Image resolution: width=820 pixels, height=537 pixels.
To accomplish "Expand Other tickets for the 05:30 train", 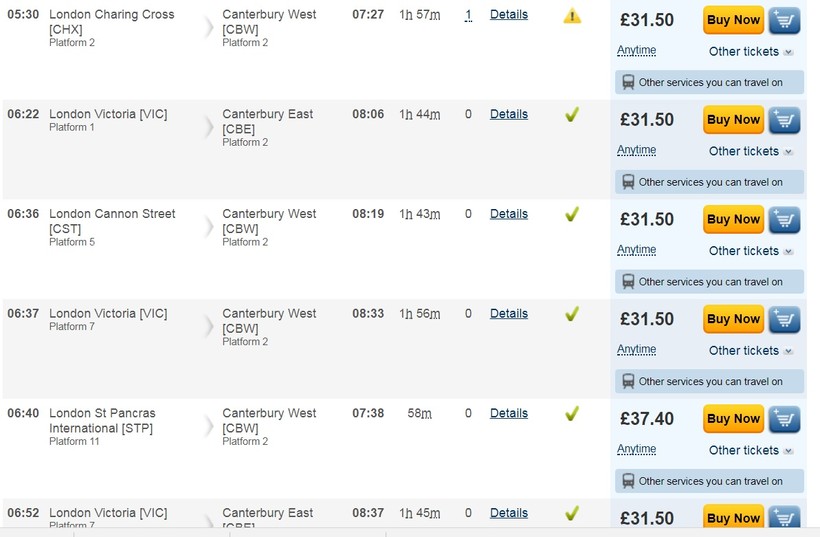I will click(751, 52).
